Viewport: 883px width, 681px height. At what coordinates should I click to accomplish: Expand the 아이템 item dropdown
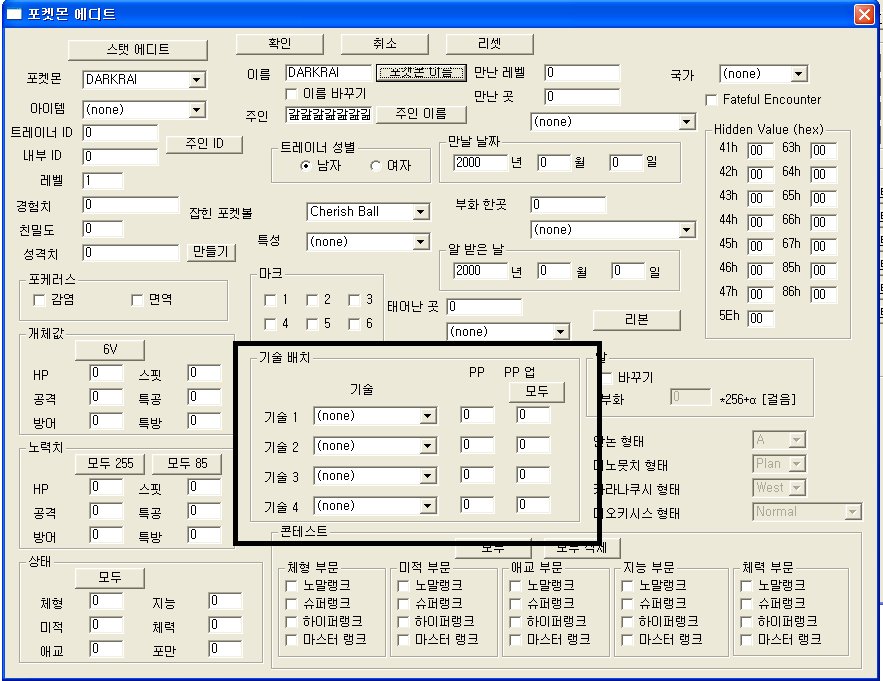[x=196, y=110]
